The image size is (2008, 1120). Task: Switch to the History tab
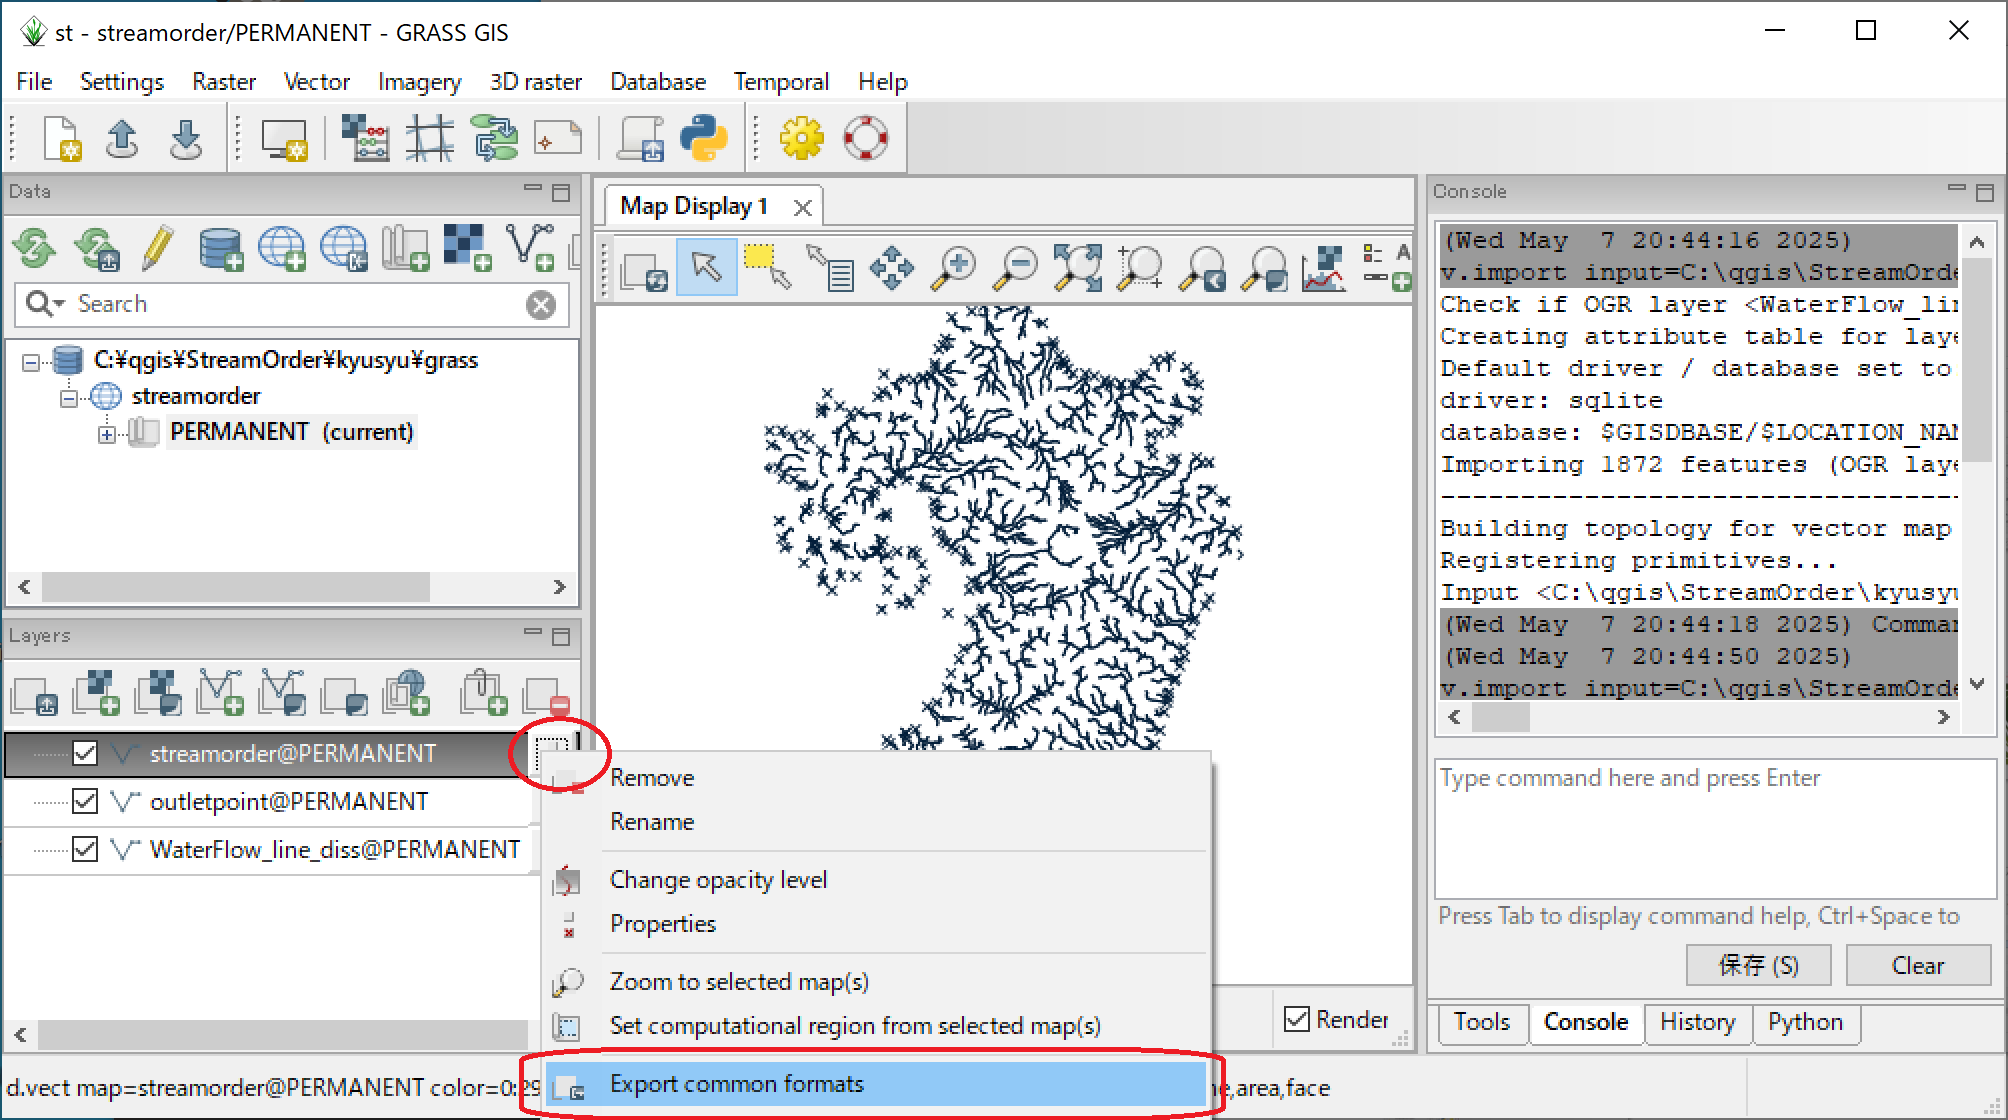pyautogui.click(x=1697, y=1022)
